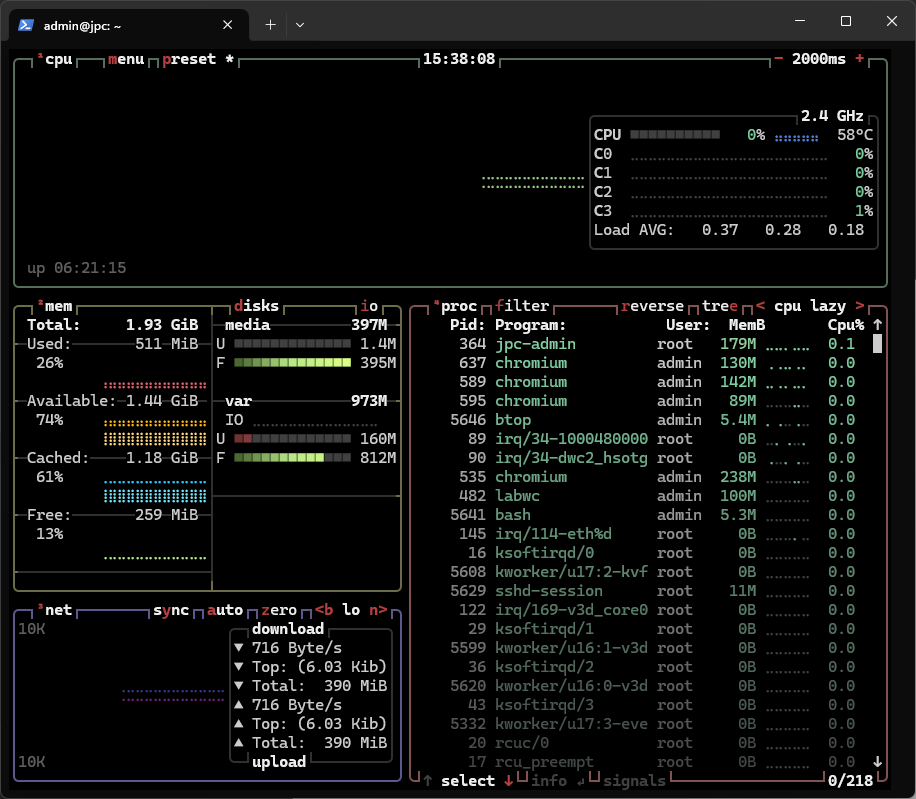916x799 pixels.
Task: Click the PowerShell icon in the terminal tab
Action: tap(26, 24)
